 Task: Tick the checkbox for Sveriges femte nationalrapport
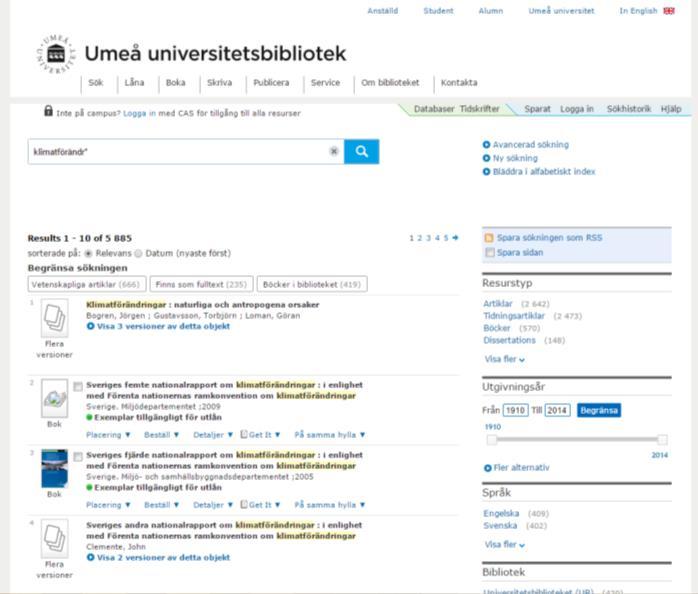click(78, 386)
